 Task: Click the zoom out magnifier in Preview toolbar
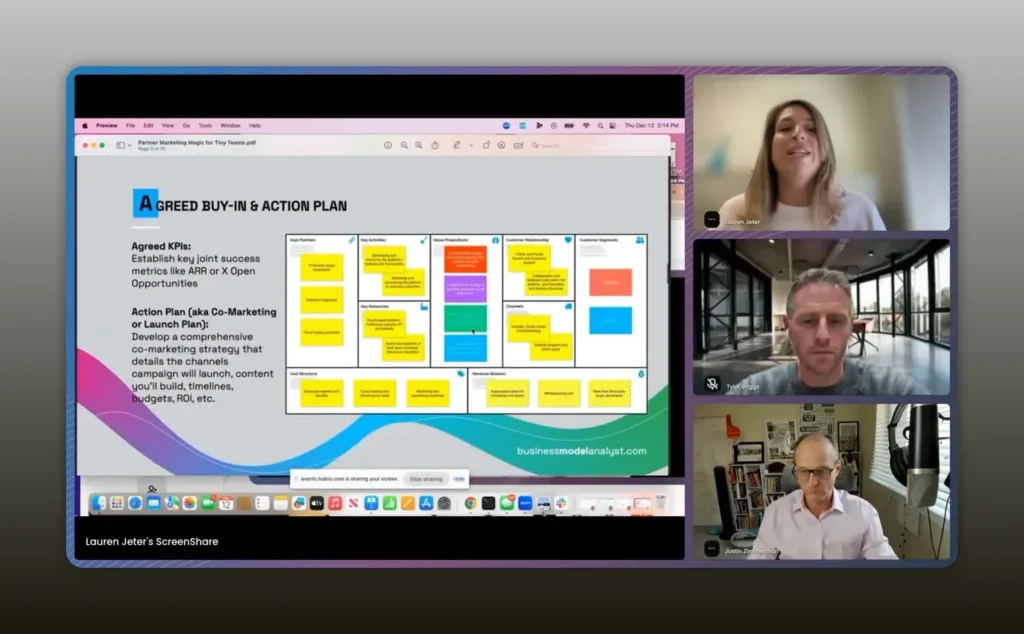[404, 145]
